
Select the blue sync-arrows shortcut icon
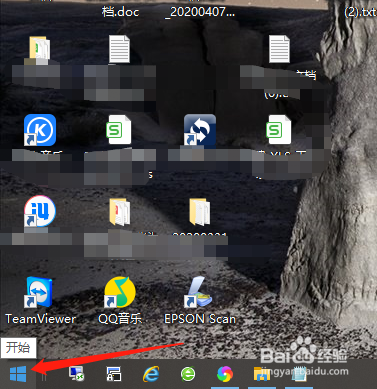click(200, 130)
